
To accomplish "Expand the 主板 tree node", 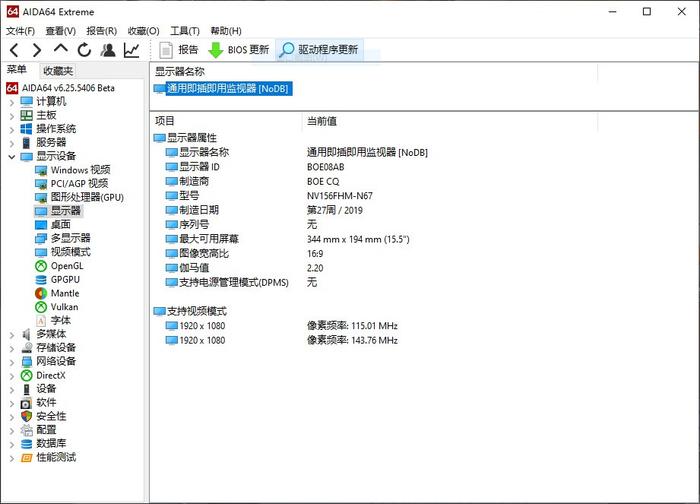I will coord(12,116).
